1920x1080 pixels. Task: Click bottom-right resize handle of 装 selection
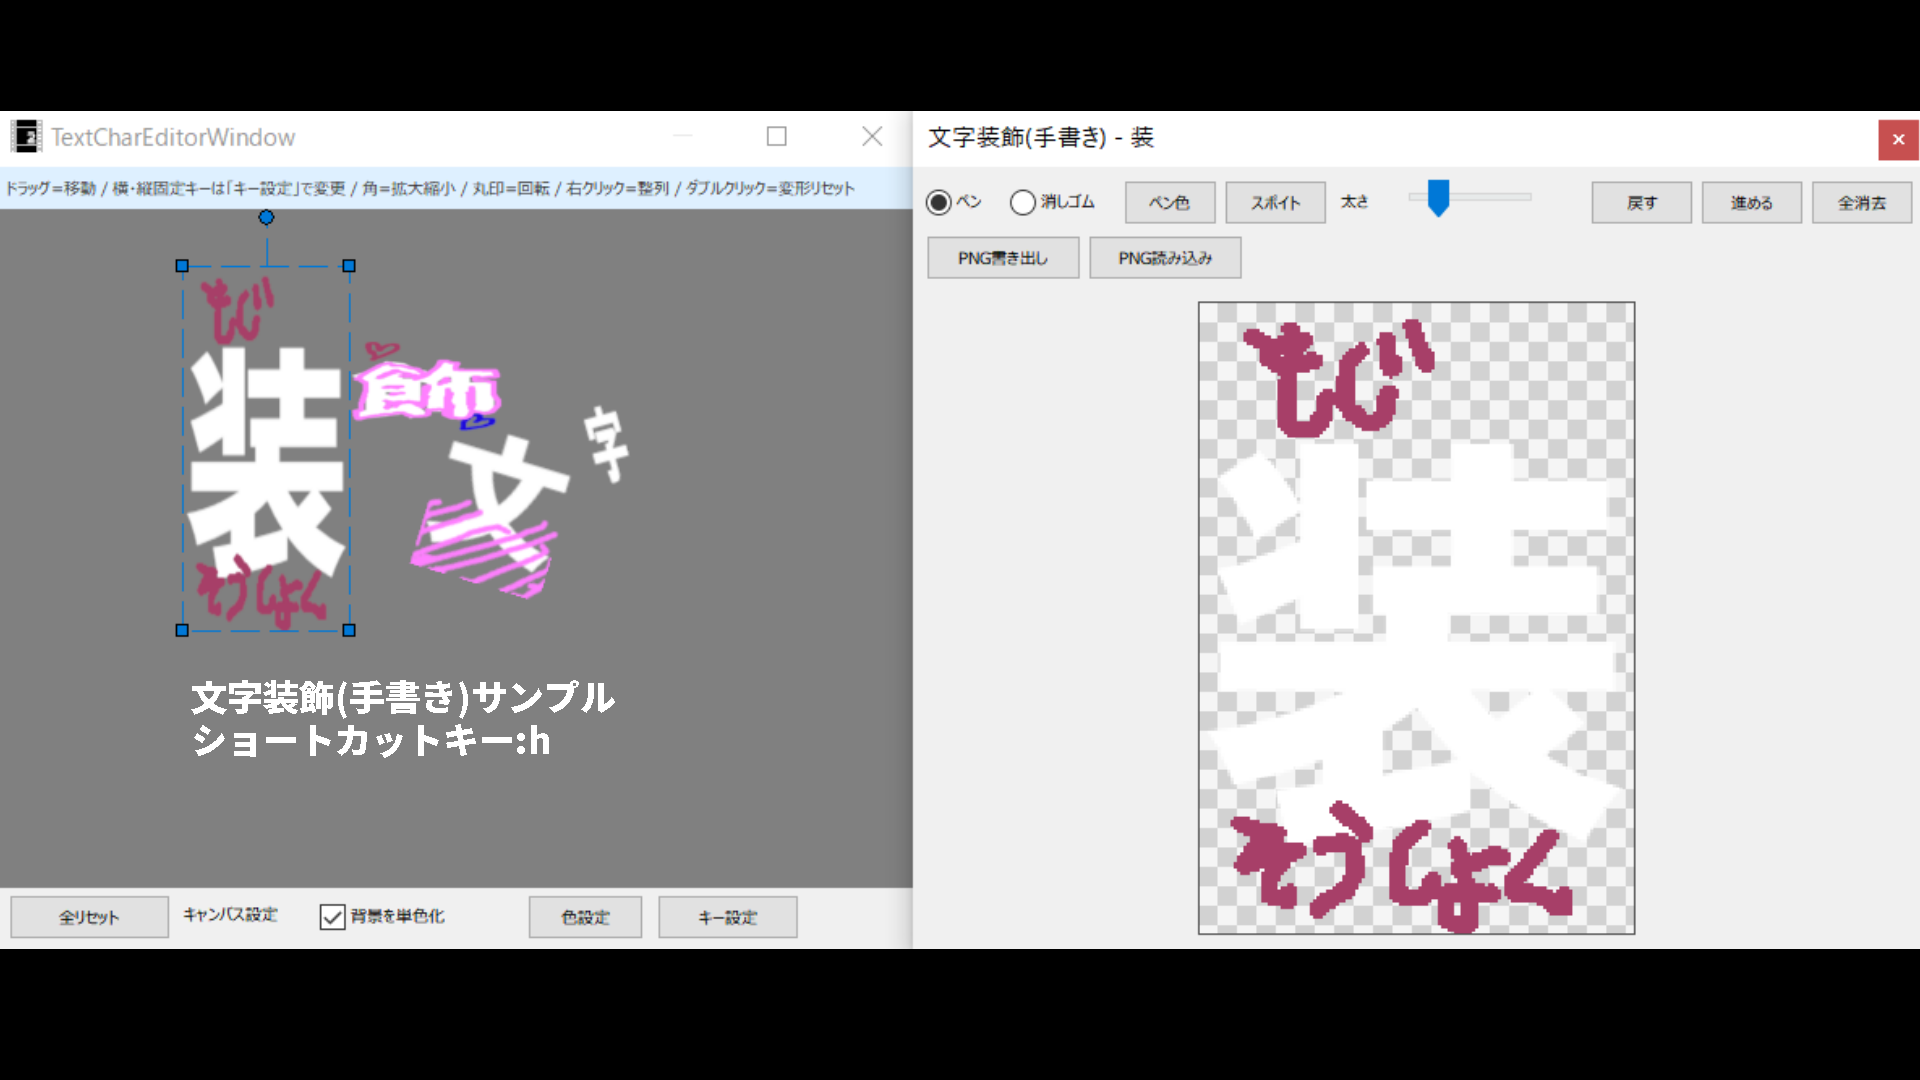point(349,630)
